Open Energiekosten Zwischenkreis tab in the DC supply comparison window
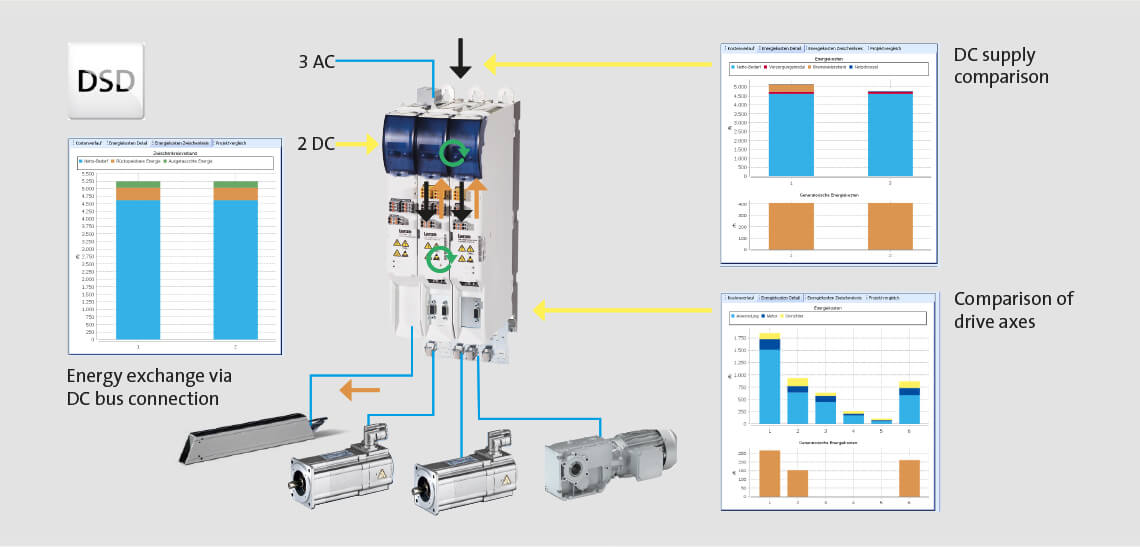The image size is (1140, 547). [835, 48]
